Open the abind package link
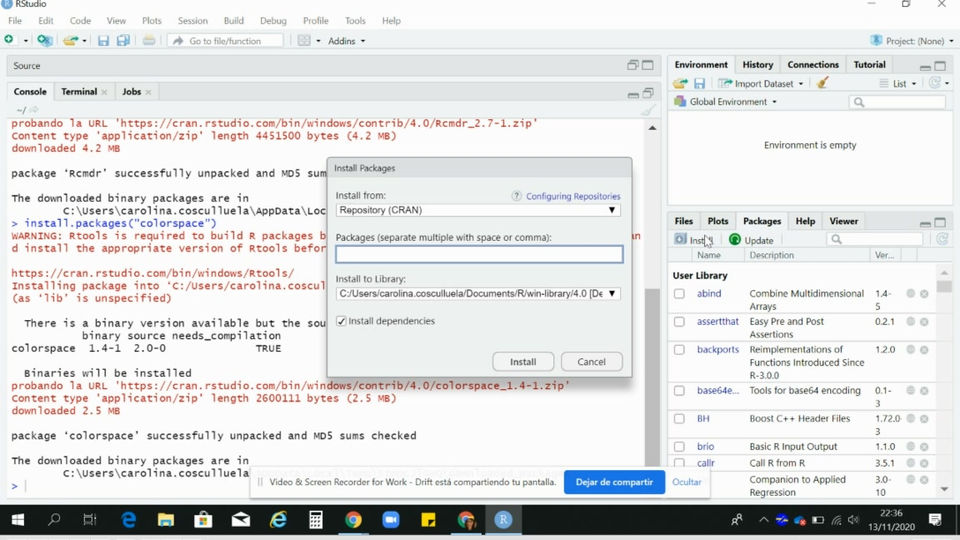The width and height of the screenshot is (960, 540). (x=708, y=294)
